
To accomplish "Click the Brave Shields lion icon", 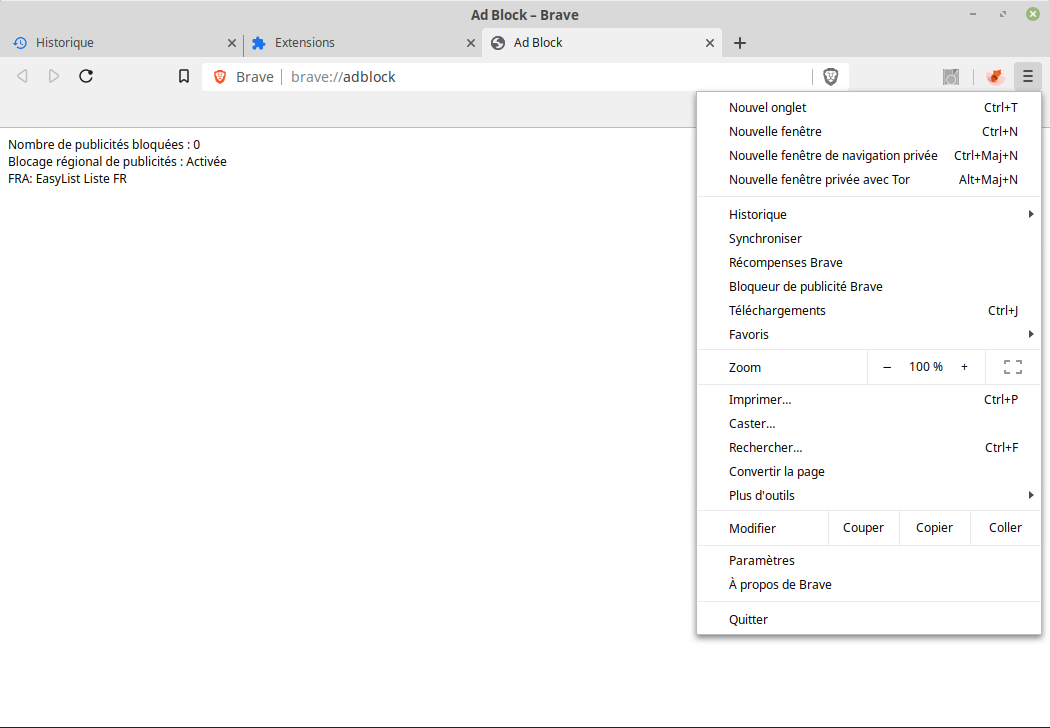I will pos(830,77).
